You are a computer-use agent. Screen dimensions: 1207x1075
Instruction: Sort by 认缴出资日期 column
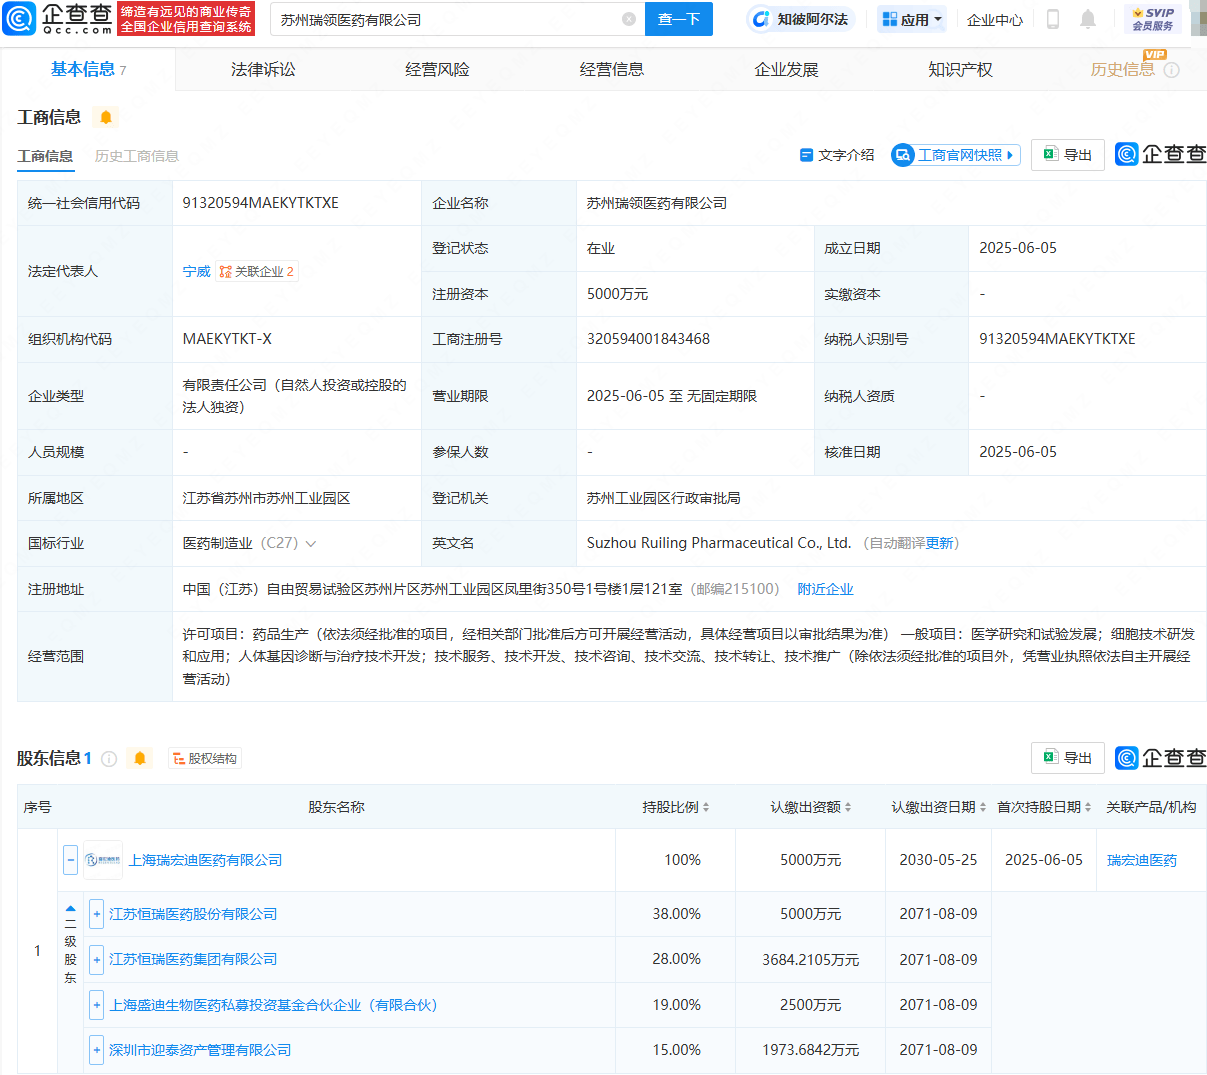983,807
